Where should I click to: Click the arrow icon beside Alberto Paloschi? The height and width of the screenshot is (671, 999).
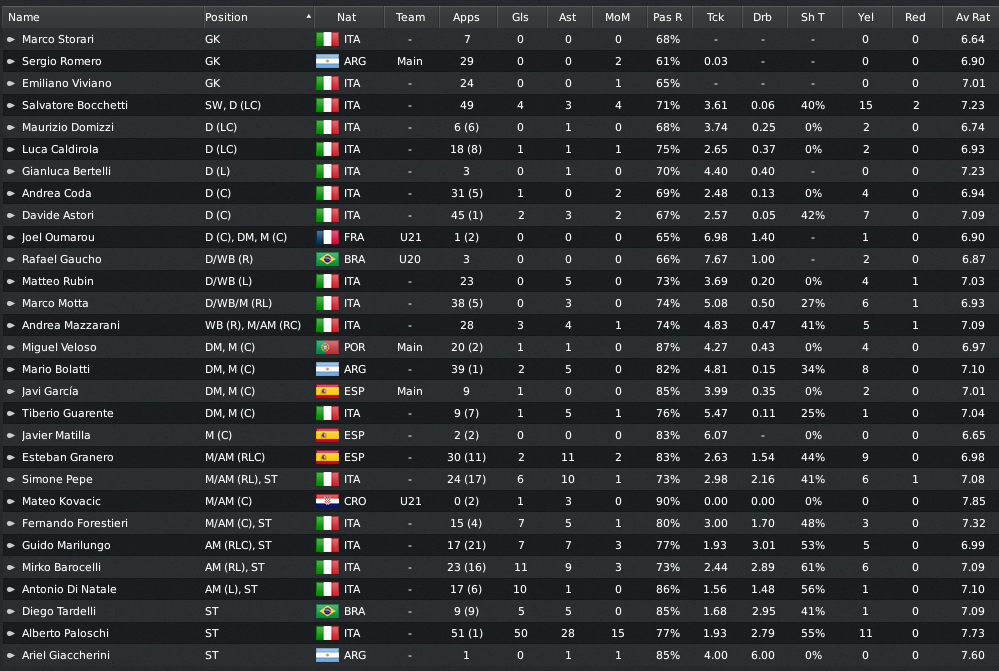10,633
